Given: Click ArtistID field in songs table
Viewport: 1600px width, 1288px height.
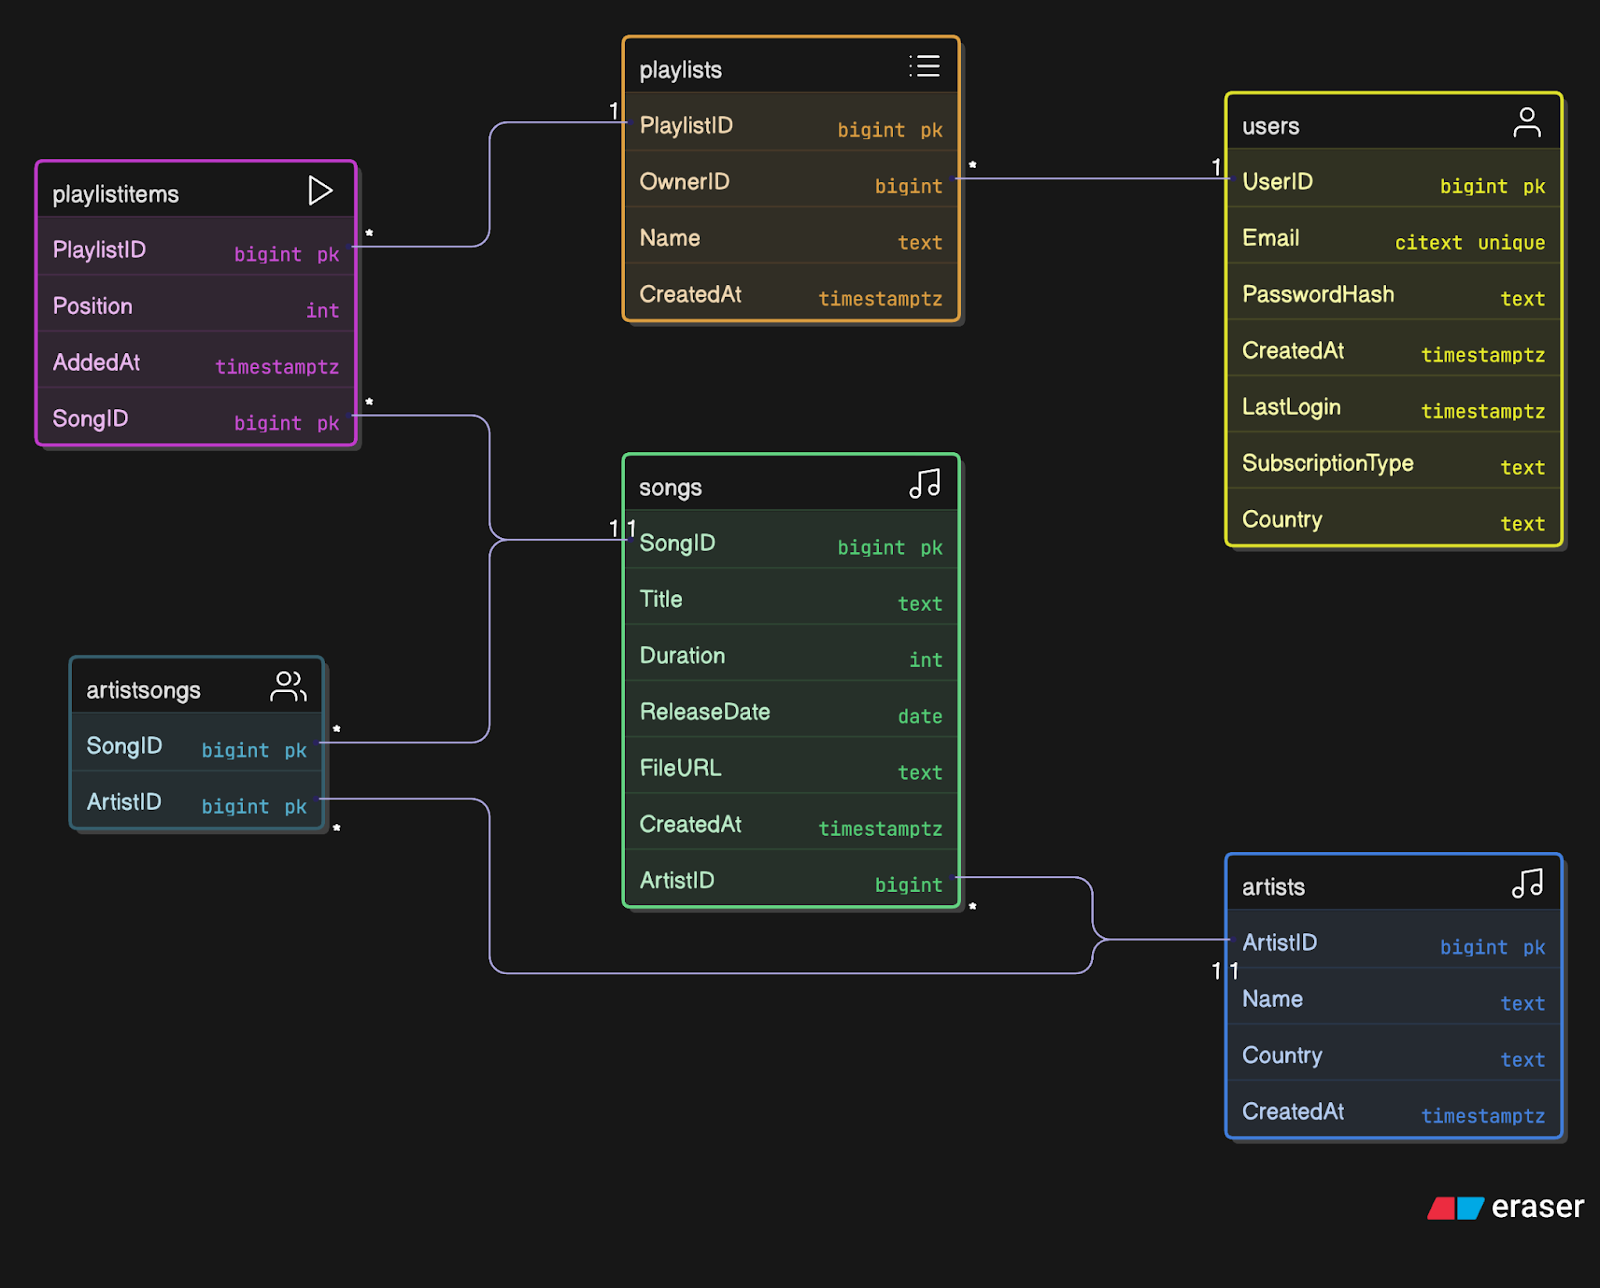Looking at the screenshot, I should click(x=791, y=878).
